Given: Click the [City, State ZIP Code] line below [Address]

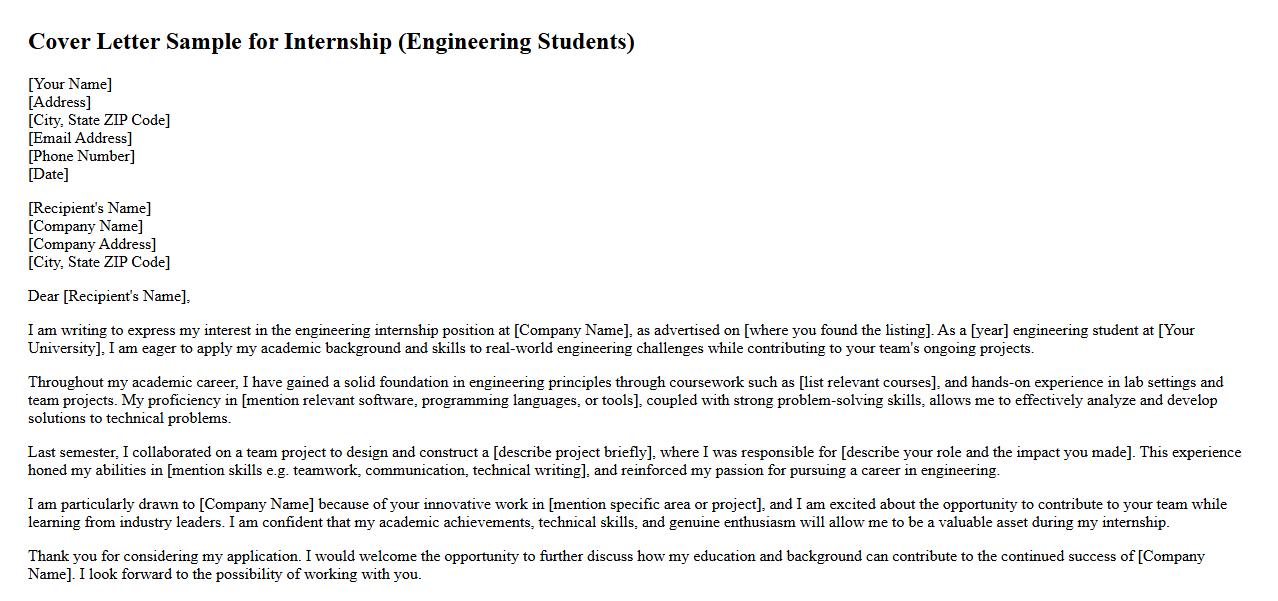Looking at the screenshot, I should point(99,120).
